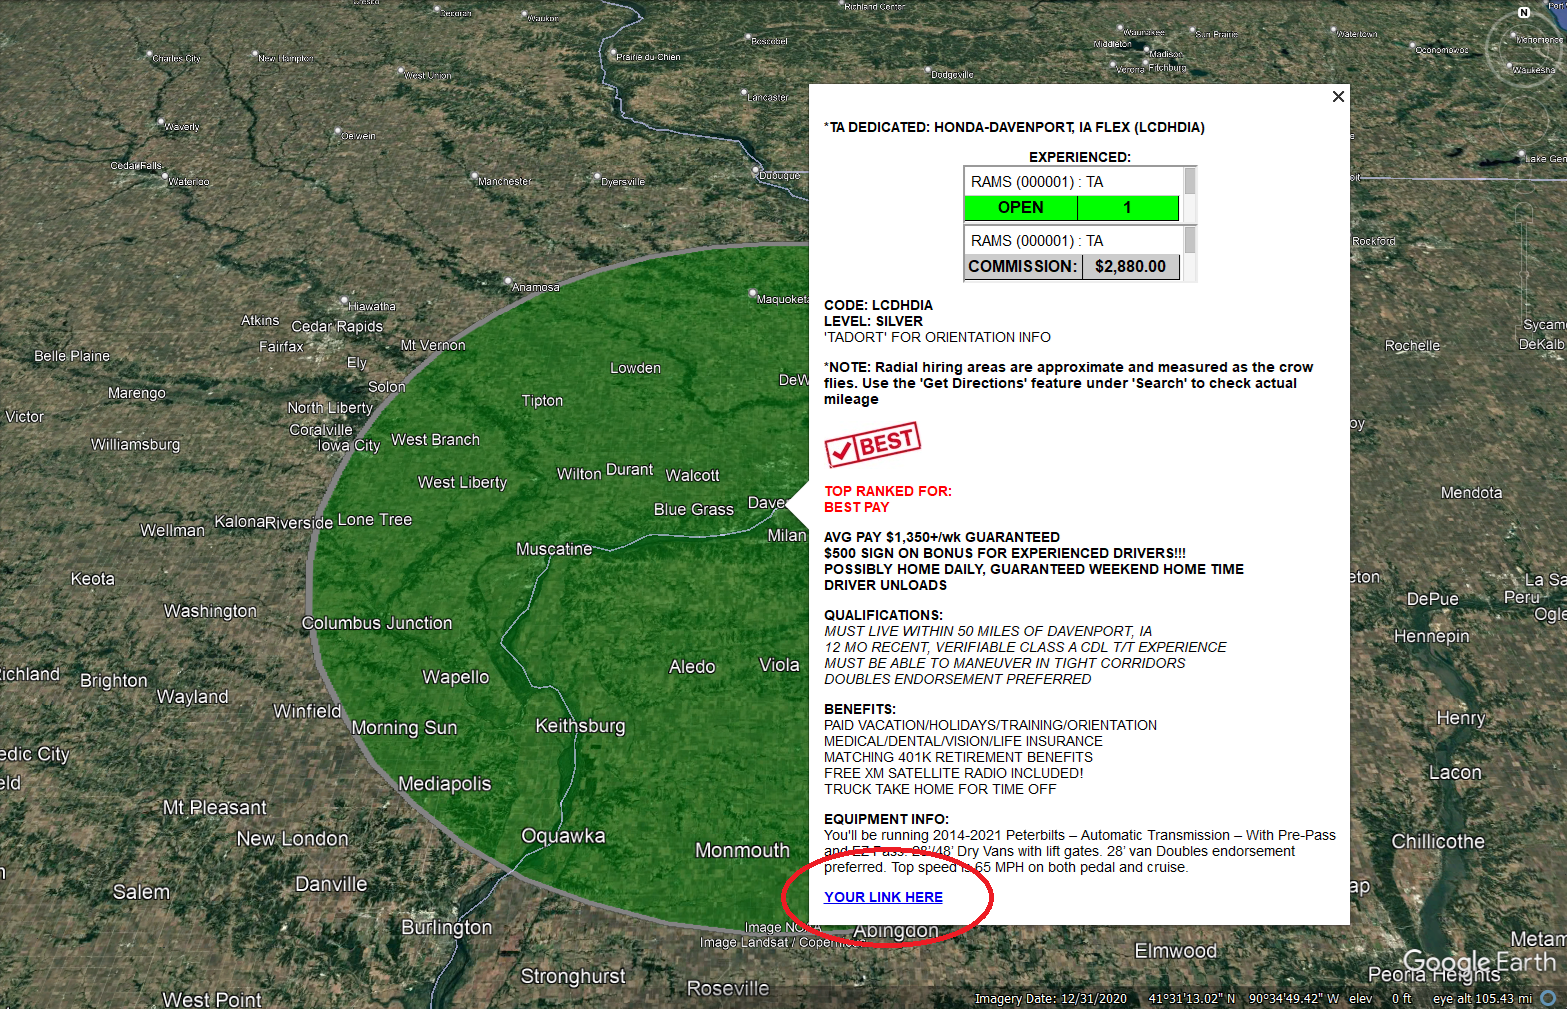Click the Move joystick circle below compass
This screenshot has height=1009, width=1567.
click(1523, 118)
